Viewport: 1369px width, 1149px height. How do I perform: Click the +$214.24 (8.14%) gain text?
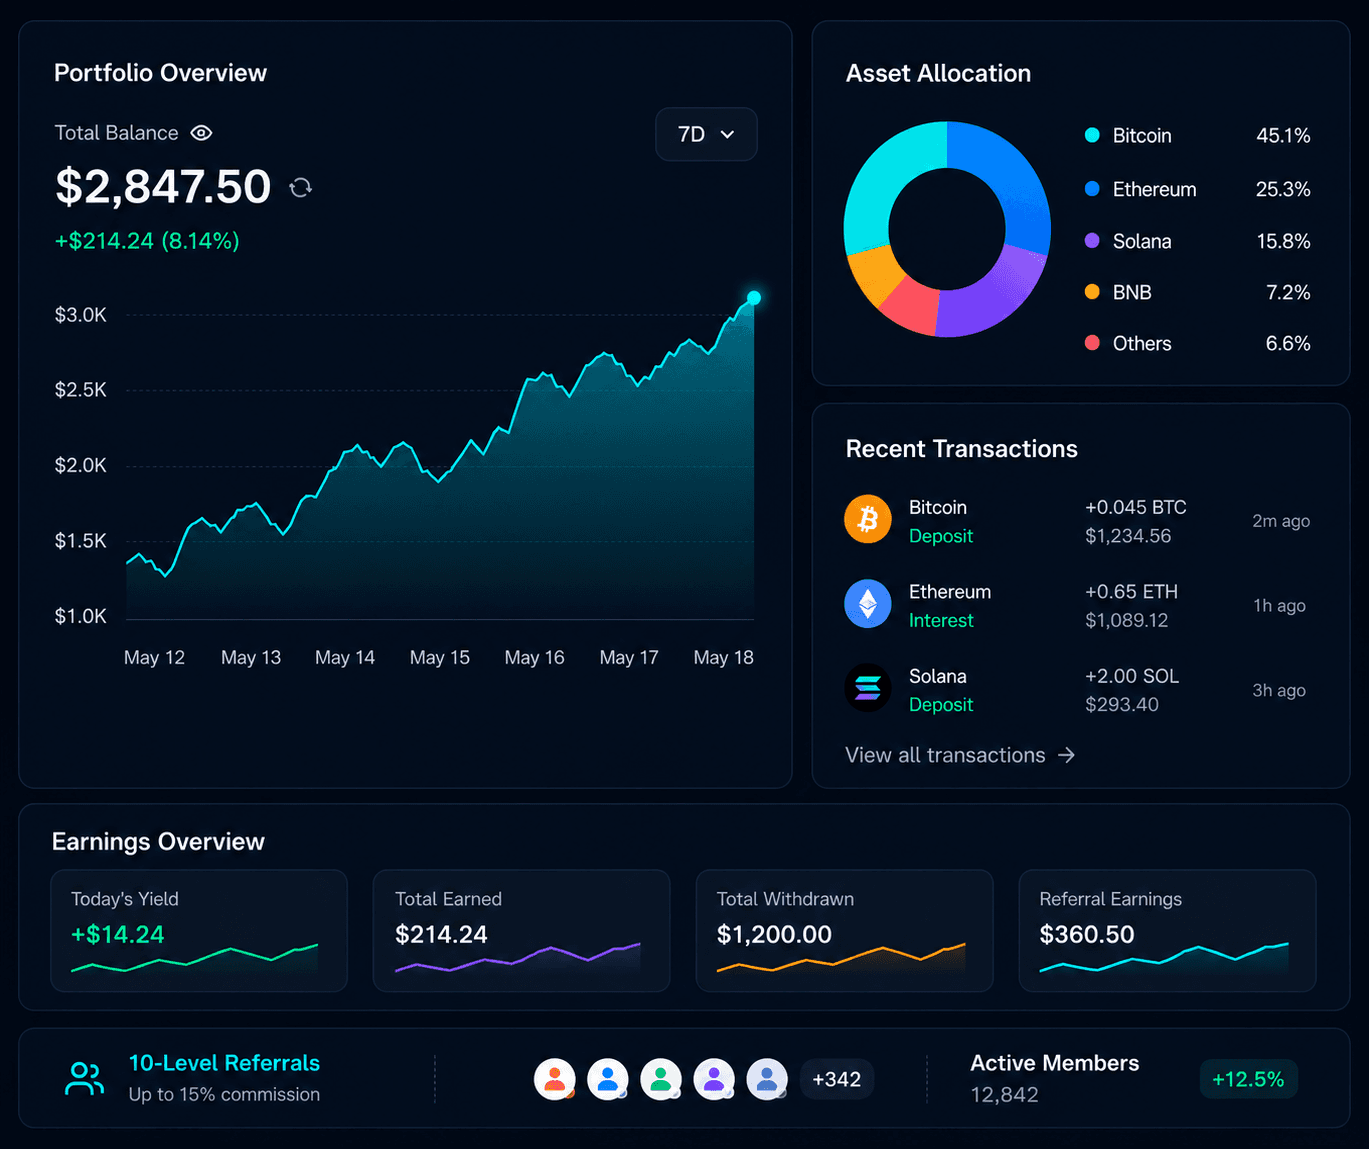[147, 241]
